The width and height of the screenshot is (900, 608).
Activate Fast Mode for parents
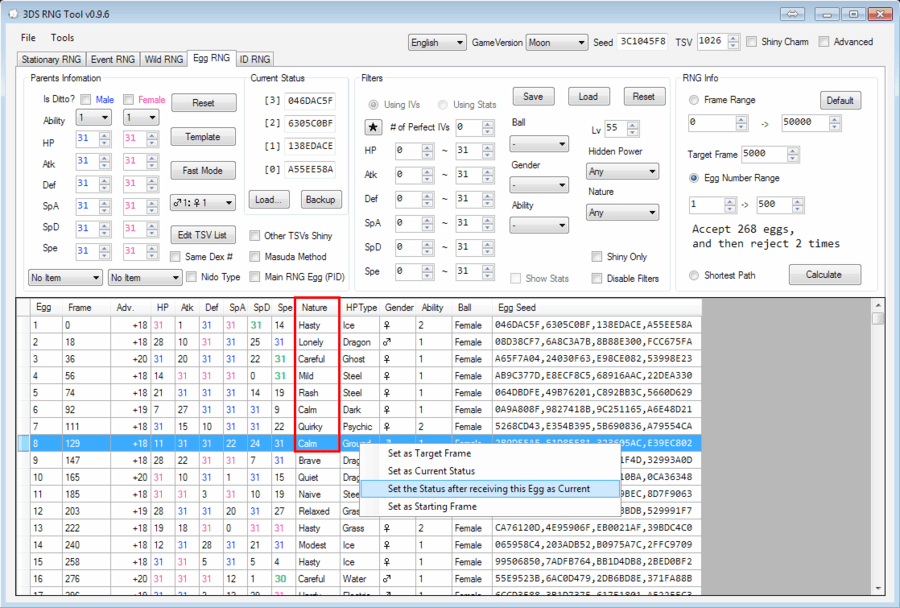tap(203, 170)
